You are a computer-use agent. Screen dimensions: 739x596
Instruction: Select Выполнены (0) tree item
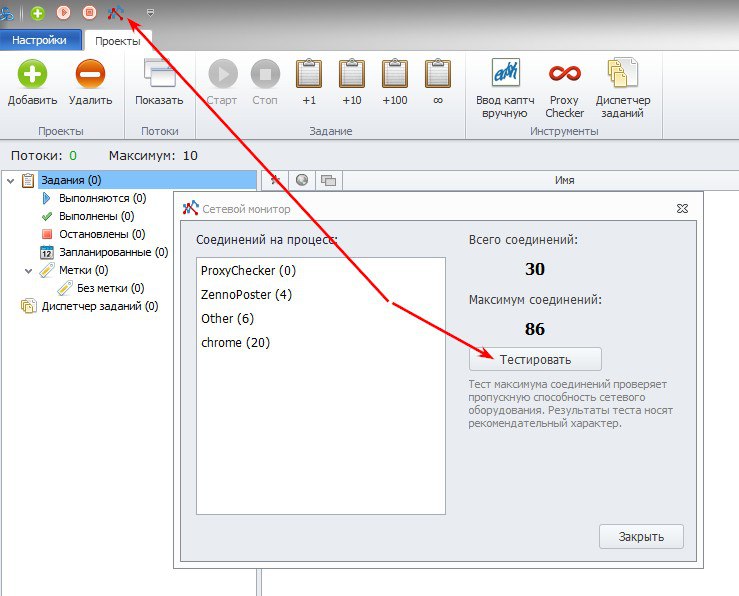coord(97,216)
